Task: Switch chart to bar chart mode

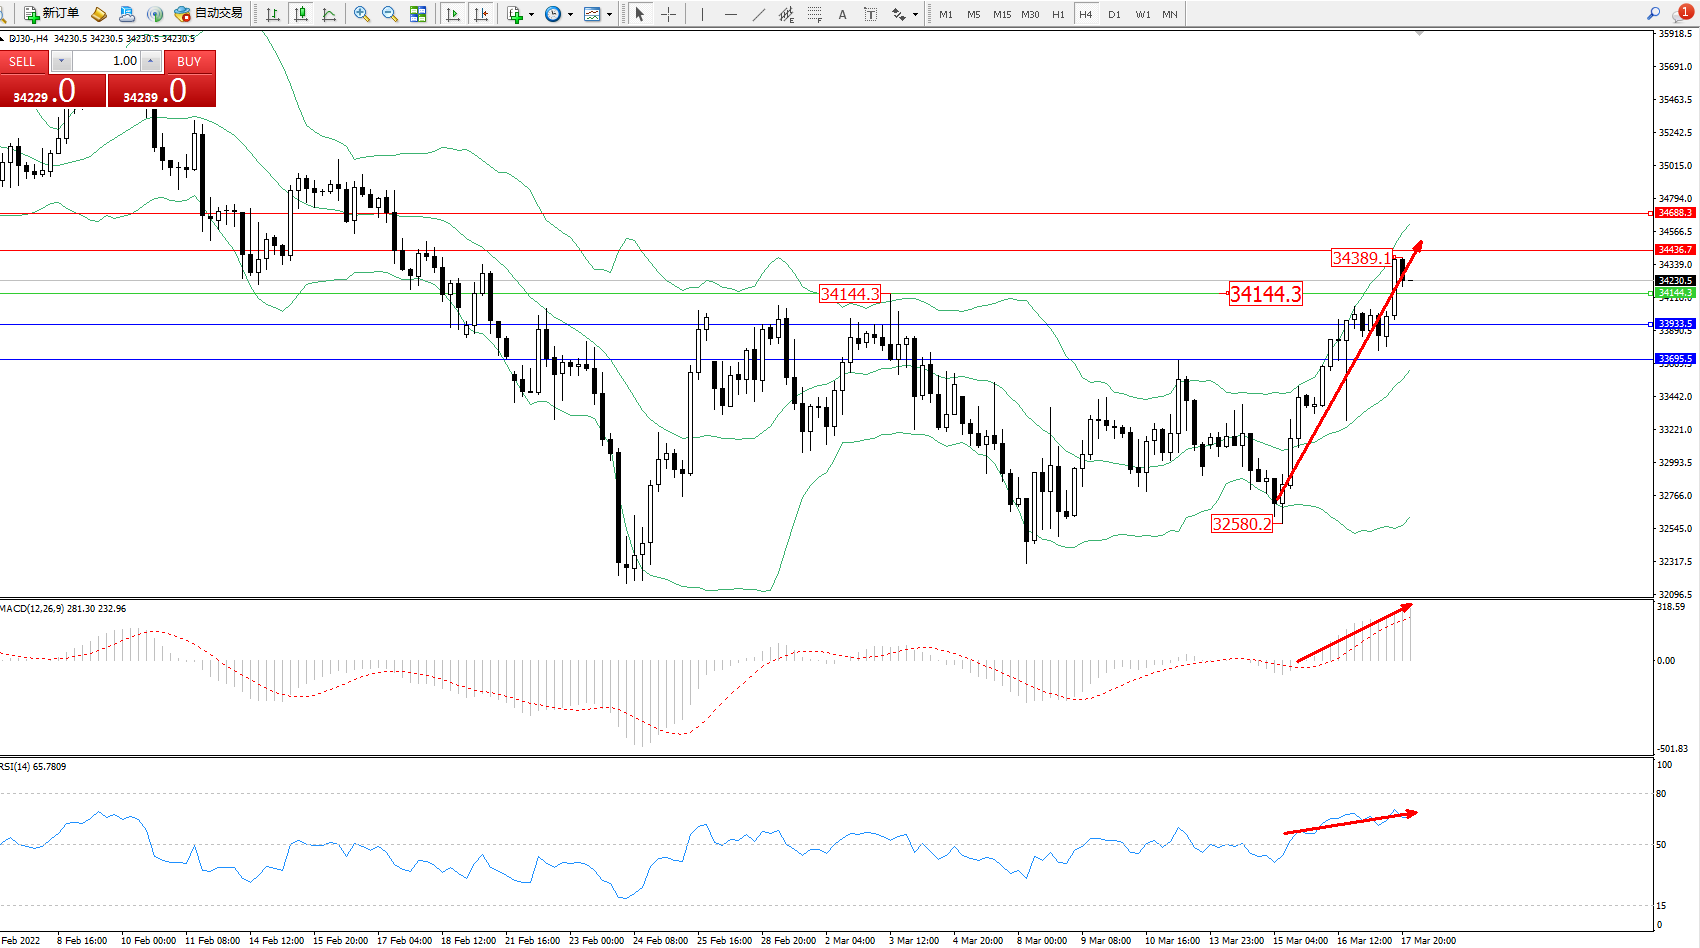Action: [x=272, y=14]
